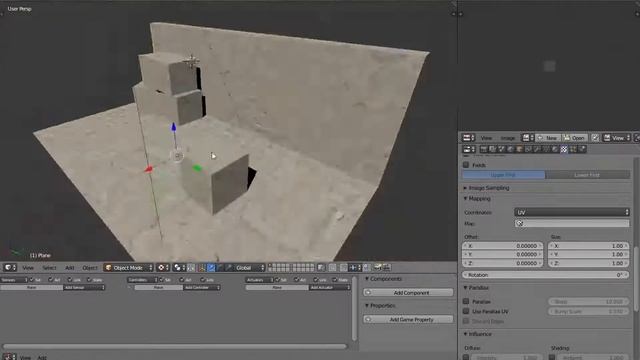
Task: Click the New image button
Action: 548,138
